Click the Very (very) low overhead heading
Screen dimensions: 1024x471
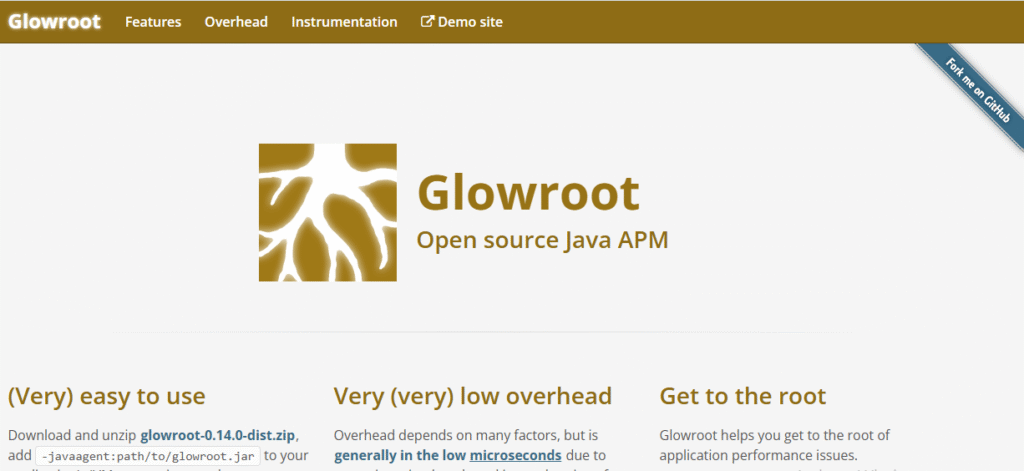click(x=472, y=396)
